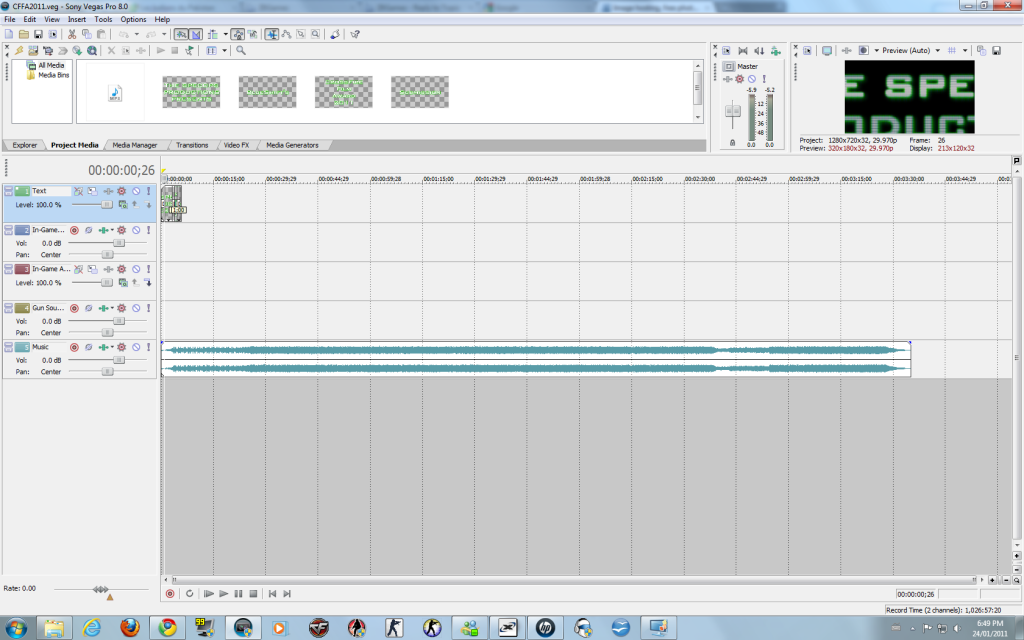Click the Gun Sounds track volume slider
This screenshot has height=640, width=1024.
pos(119,321)
